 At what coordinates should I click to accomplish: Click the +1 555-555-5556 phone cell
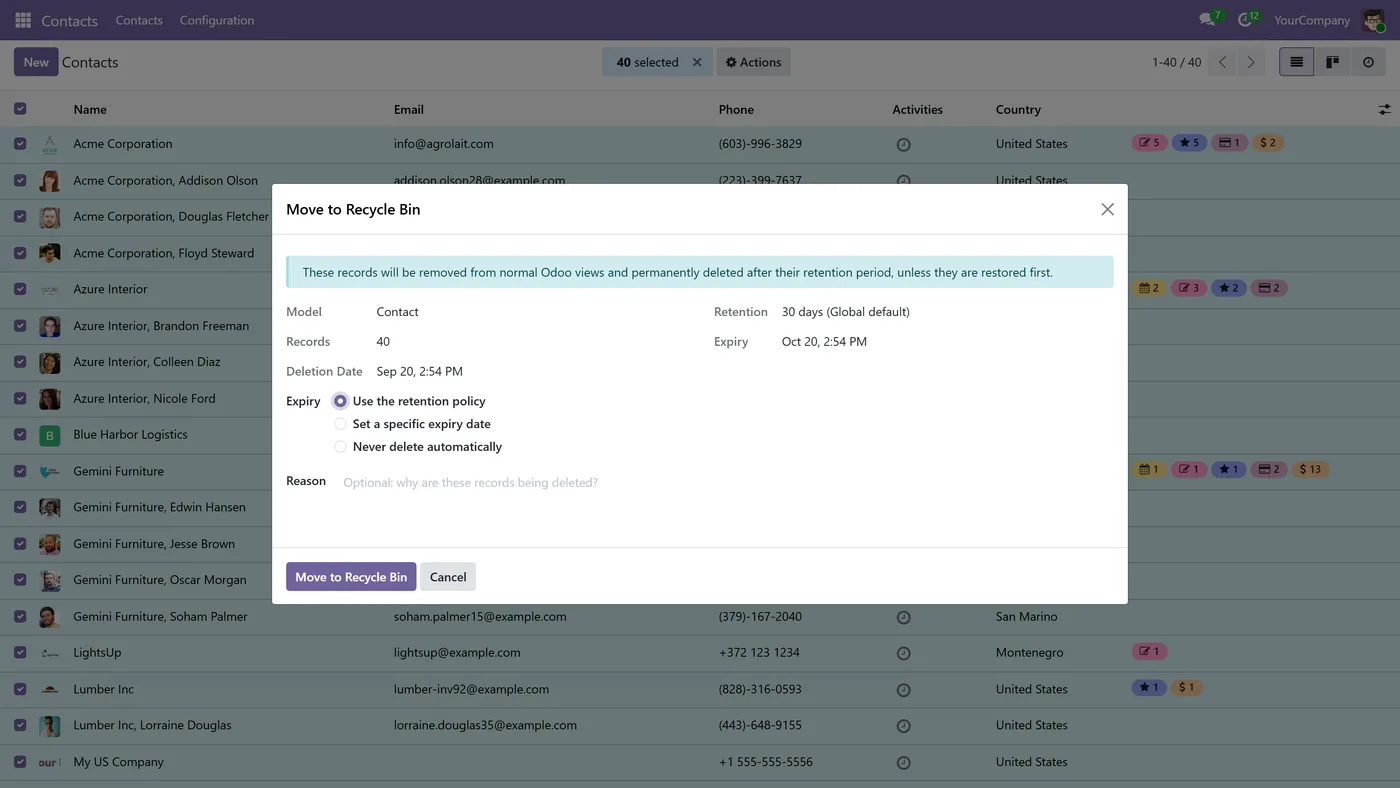point(765,762)
